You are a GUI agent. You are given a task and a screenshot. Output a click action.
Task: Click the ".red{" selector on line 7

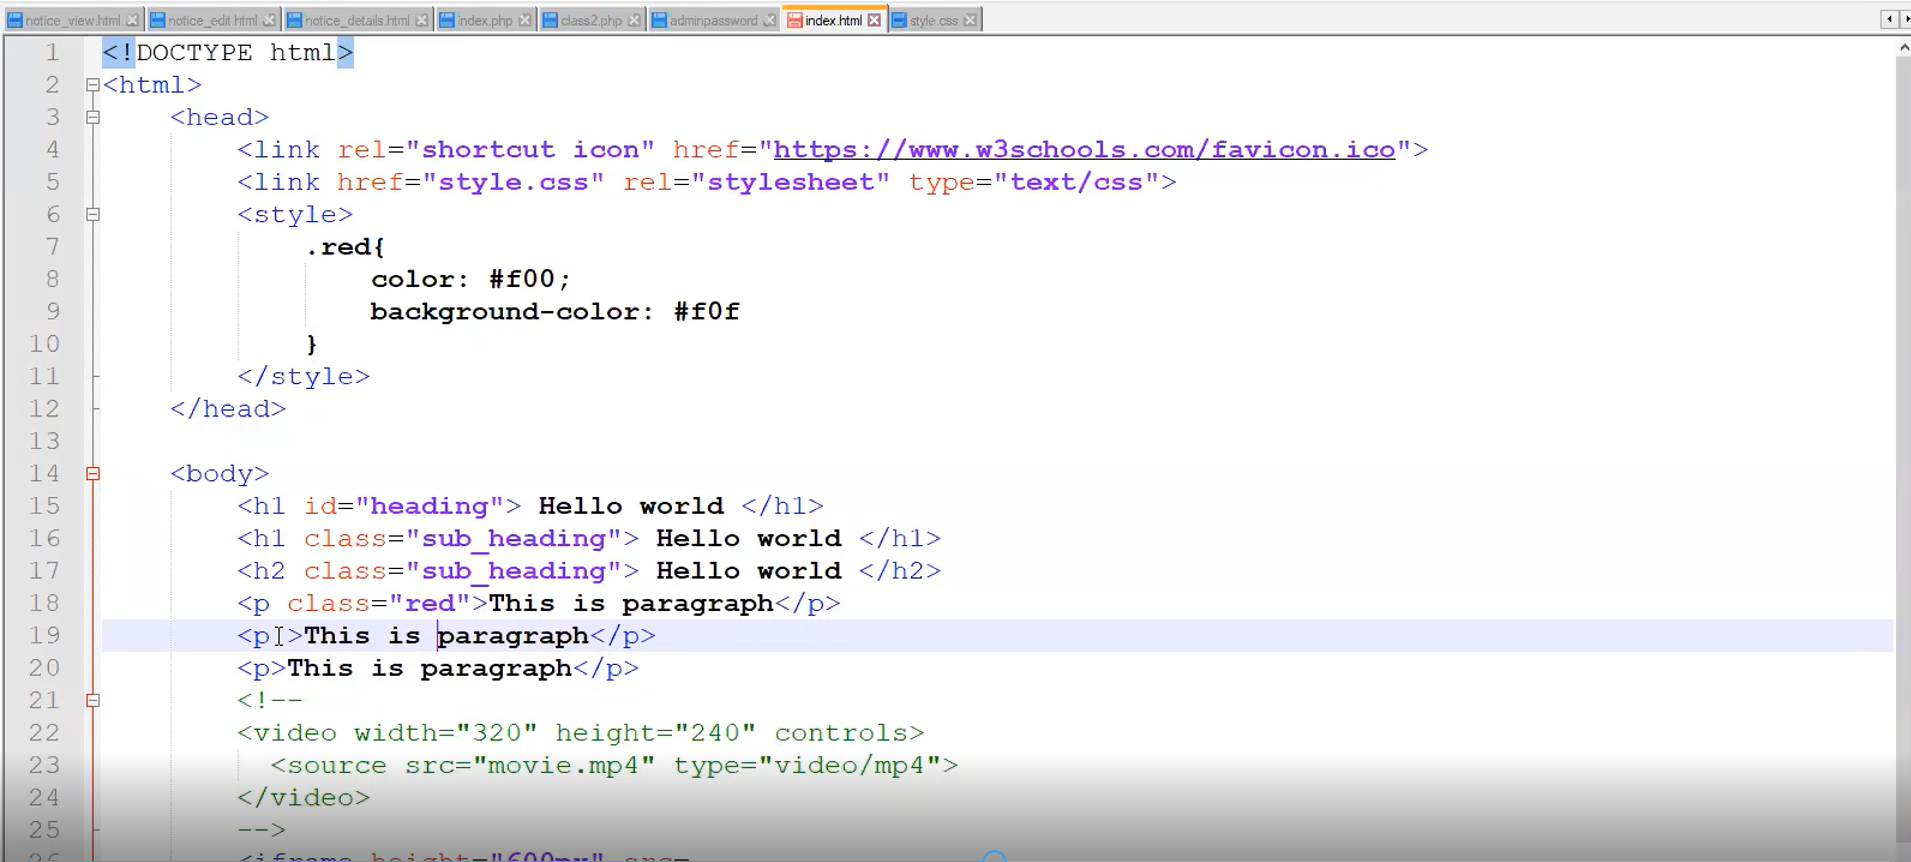[346, 247]
